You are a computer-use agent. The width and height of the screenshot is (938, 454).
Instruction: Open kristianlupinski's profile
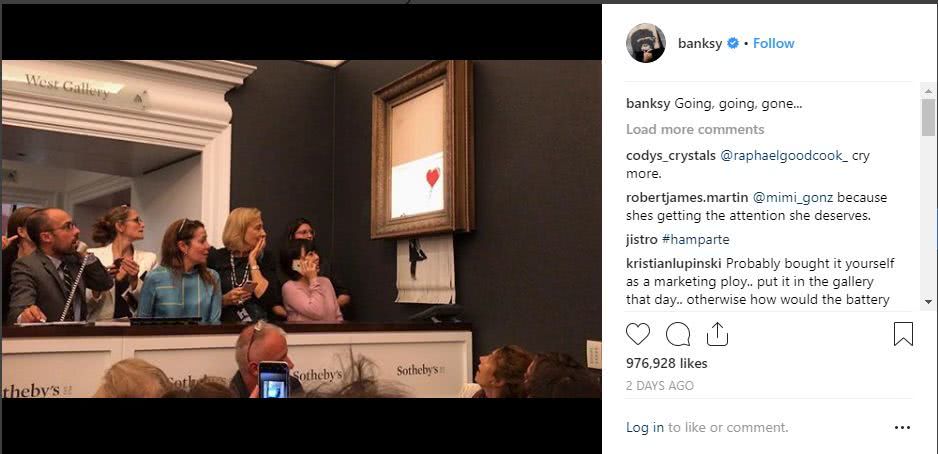point(674,263)
